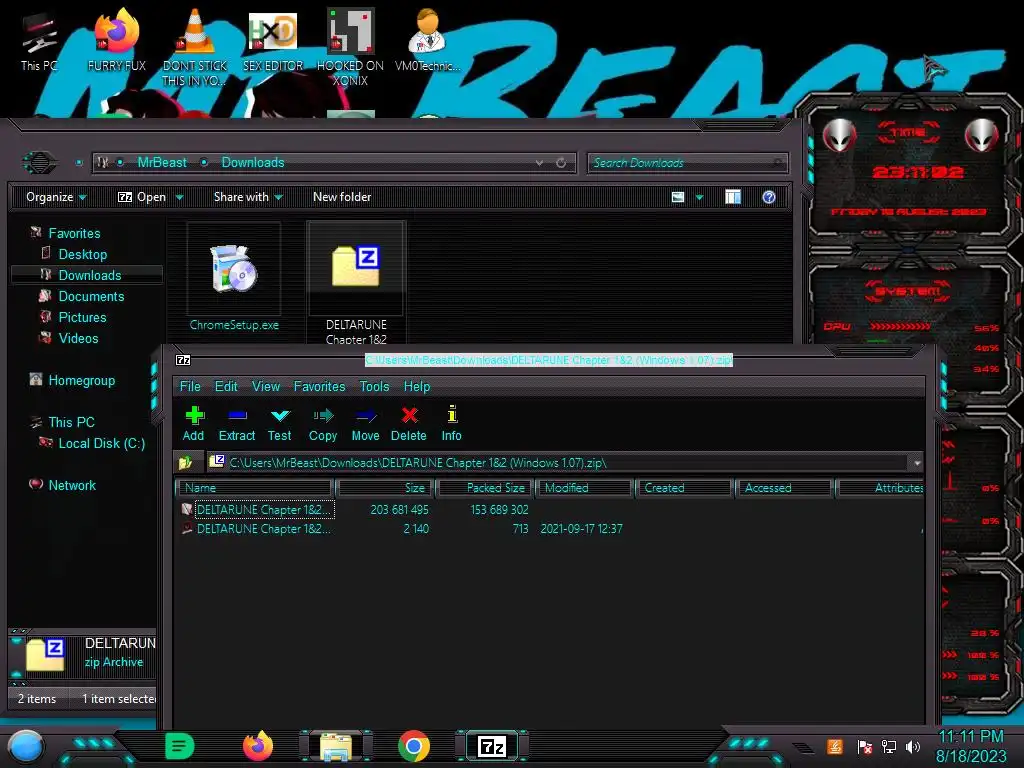Open Chrome from the taskbar
Screen dimensions: 1024x768
coord(414,746)
